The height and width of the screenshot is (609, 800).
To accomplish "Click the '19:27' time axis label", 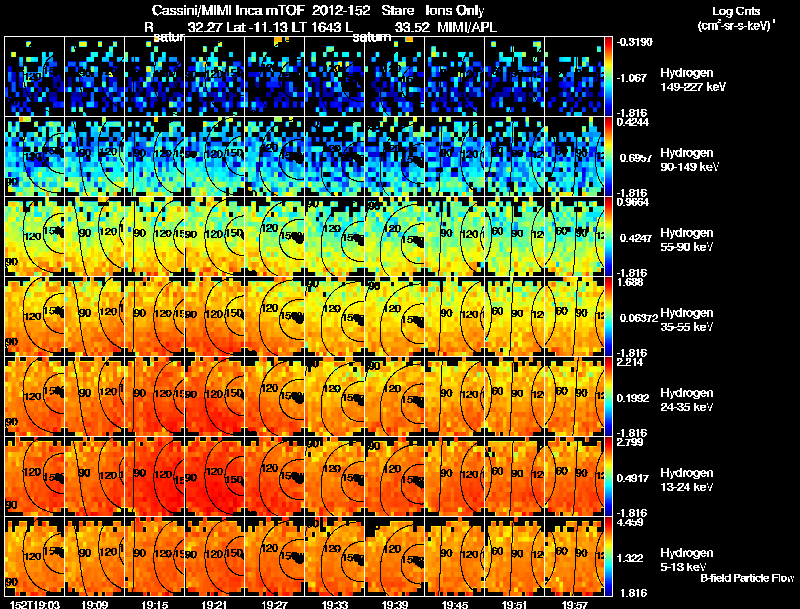I will [x=274, y=604].
